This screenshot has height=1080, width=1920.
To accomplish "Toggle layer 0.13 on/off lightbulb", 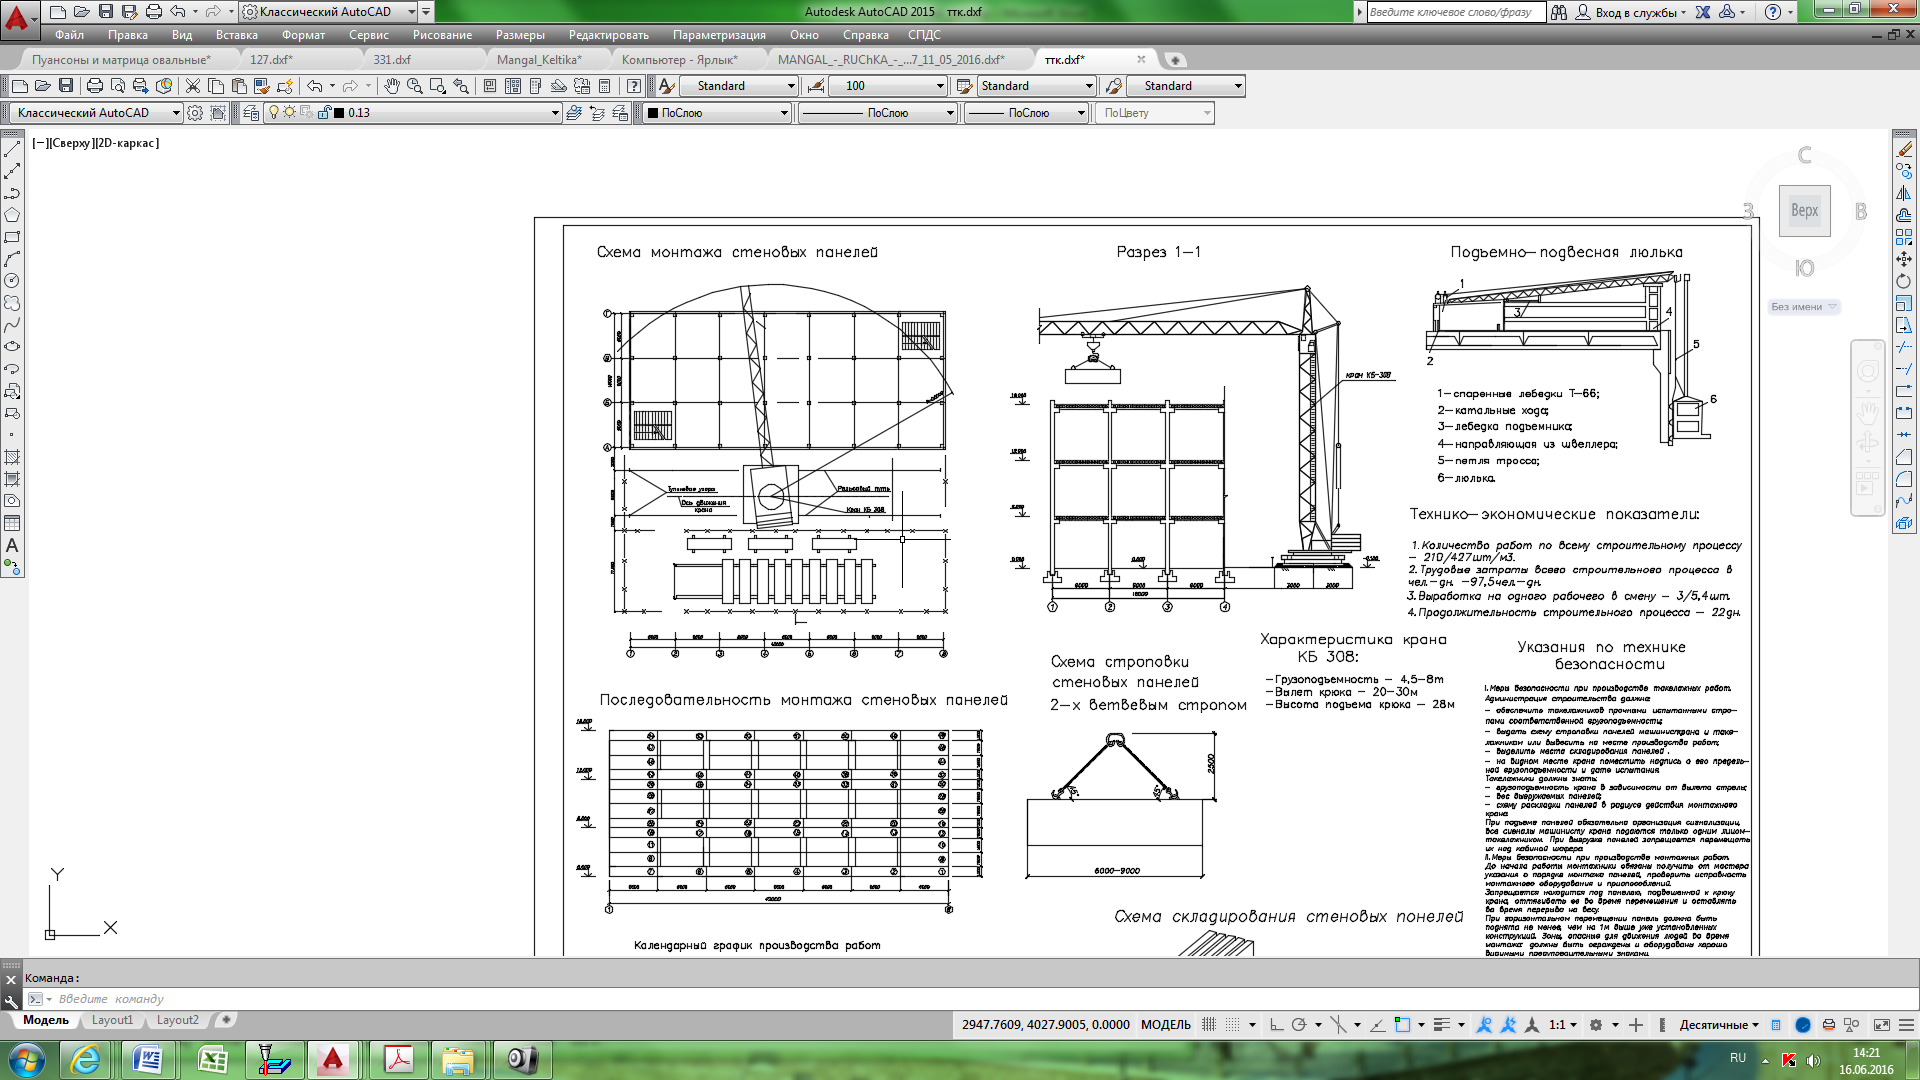I will click(274, 113).
